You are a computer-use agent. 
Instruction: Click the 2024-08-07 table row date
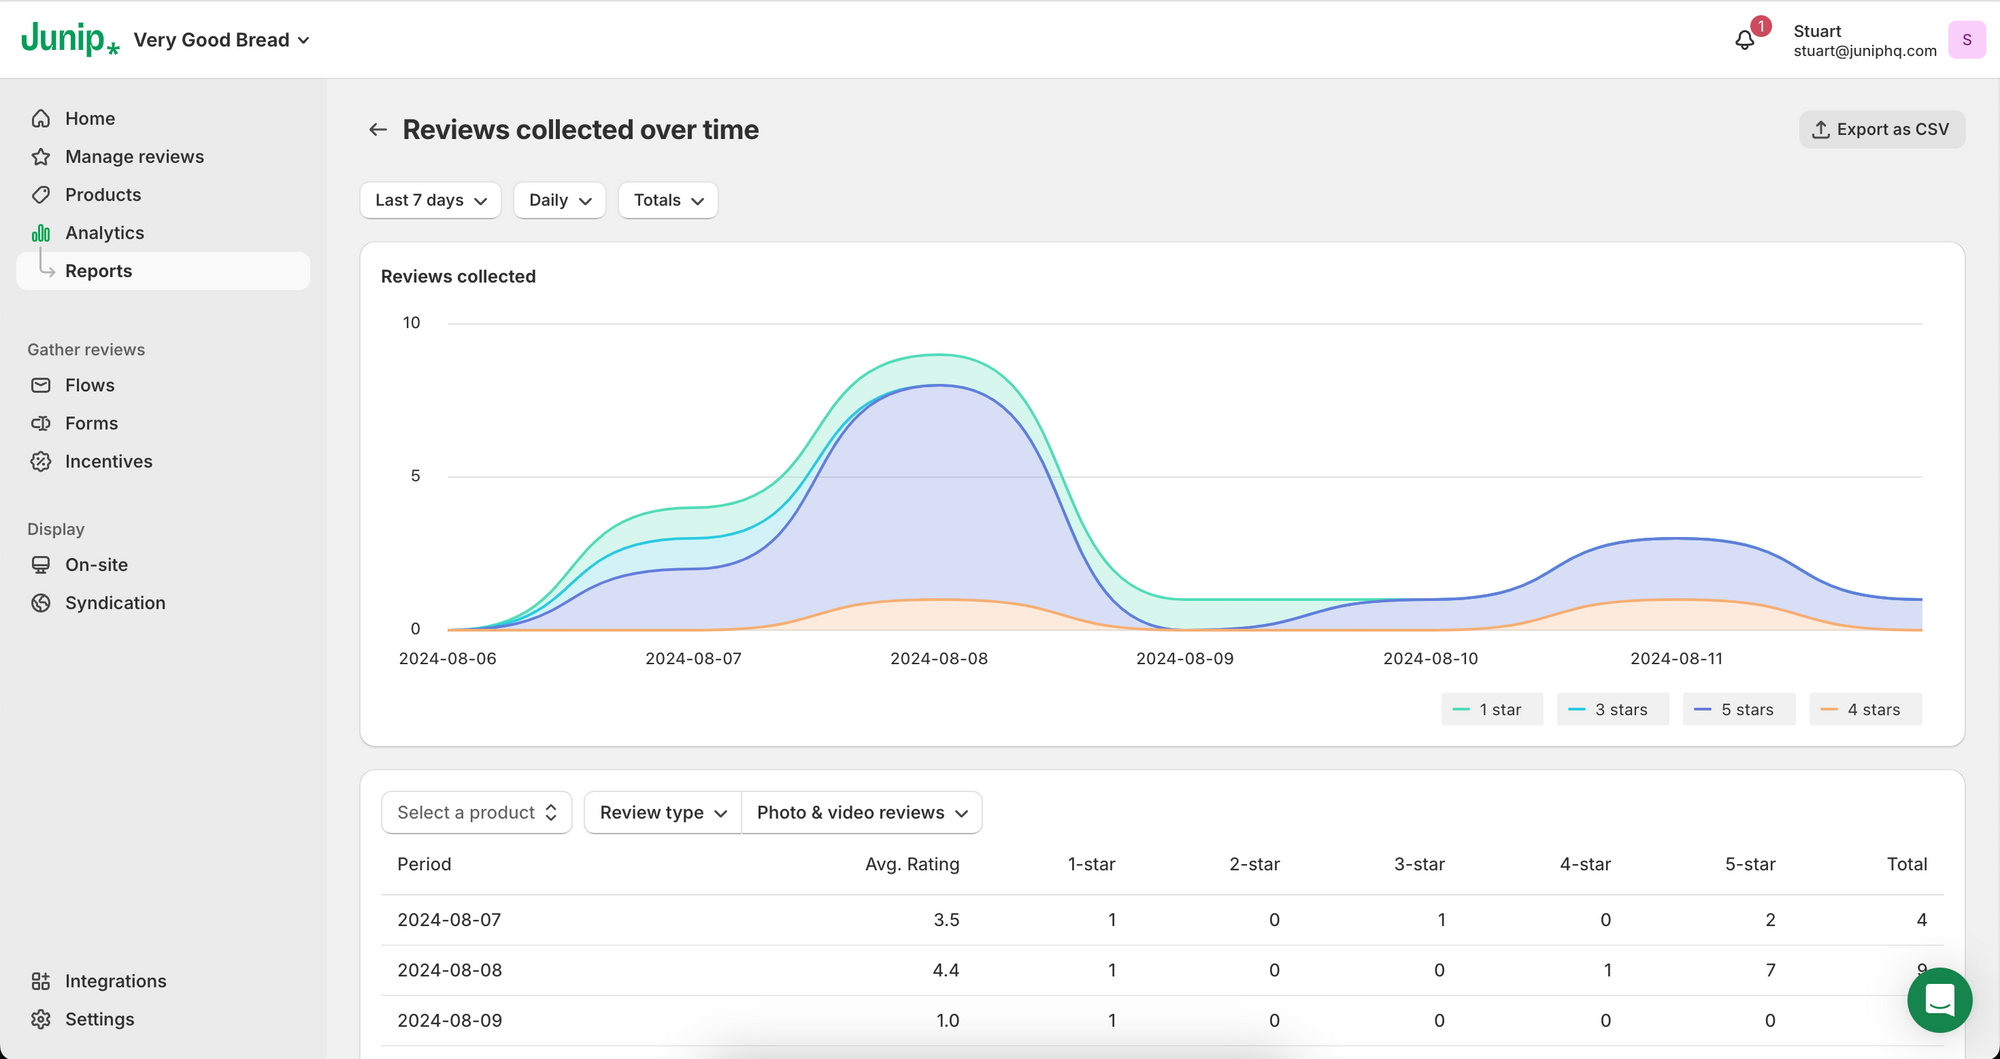[449, 920]
